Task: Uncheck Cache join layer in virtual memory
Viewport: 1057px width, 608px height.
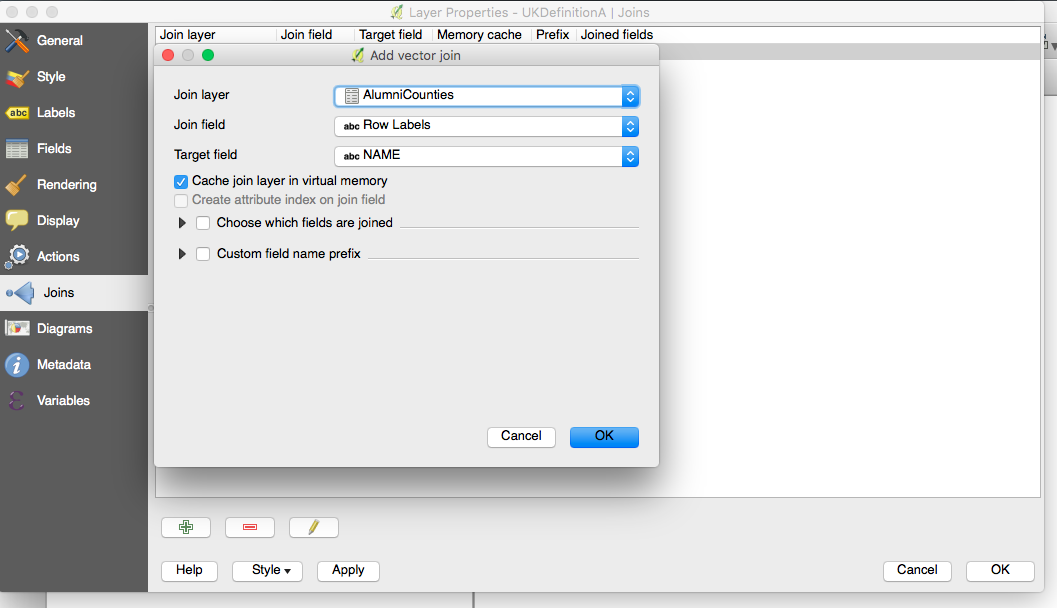Action: (181, 182)
